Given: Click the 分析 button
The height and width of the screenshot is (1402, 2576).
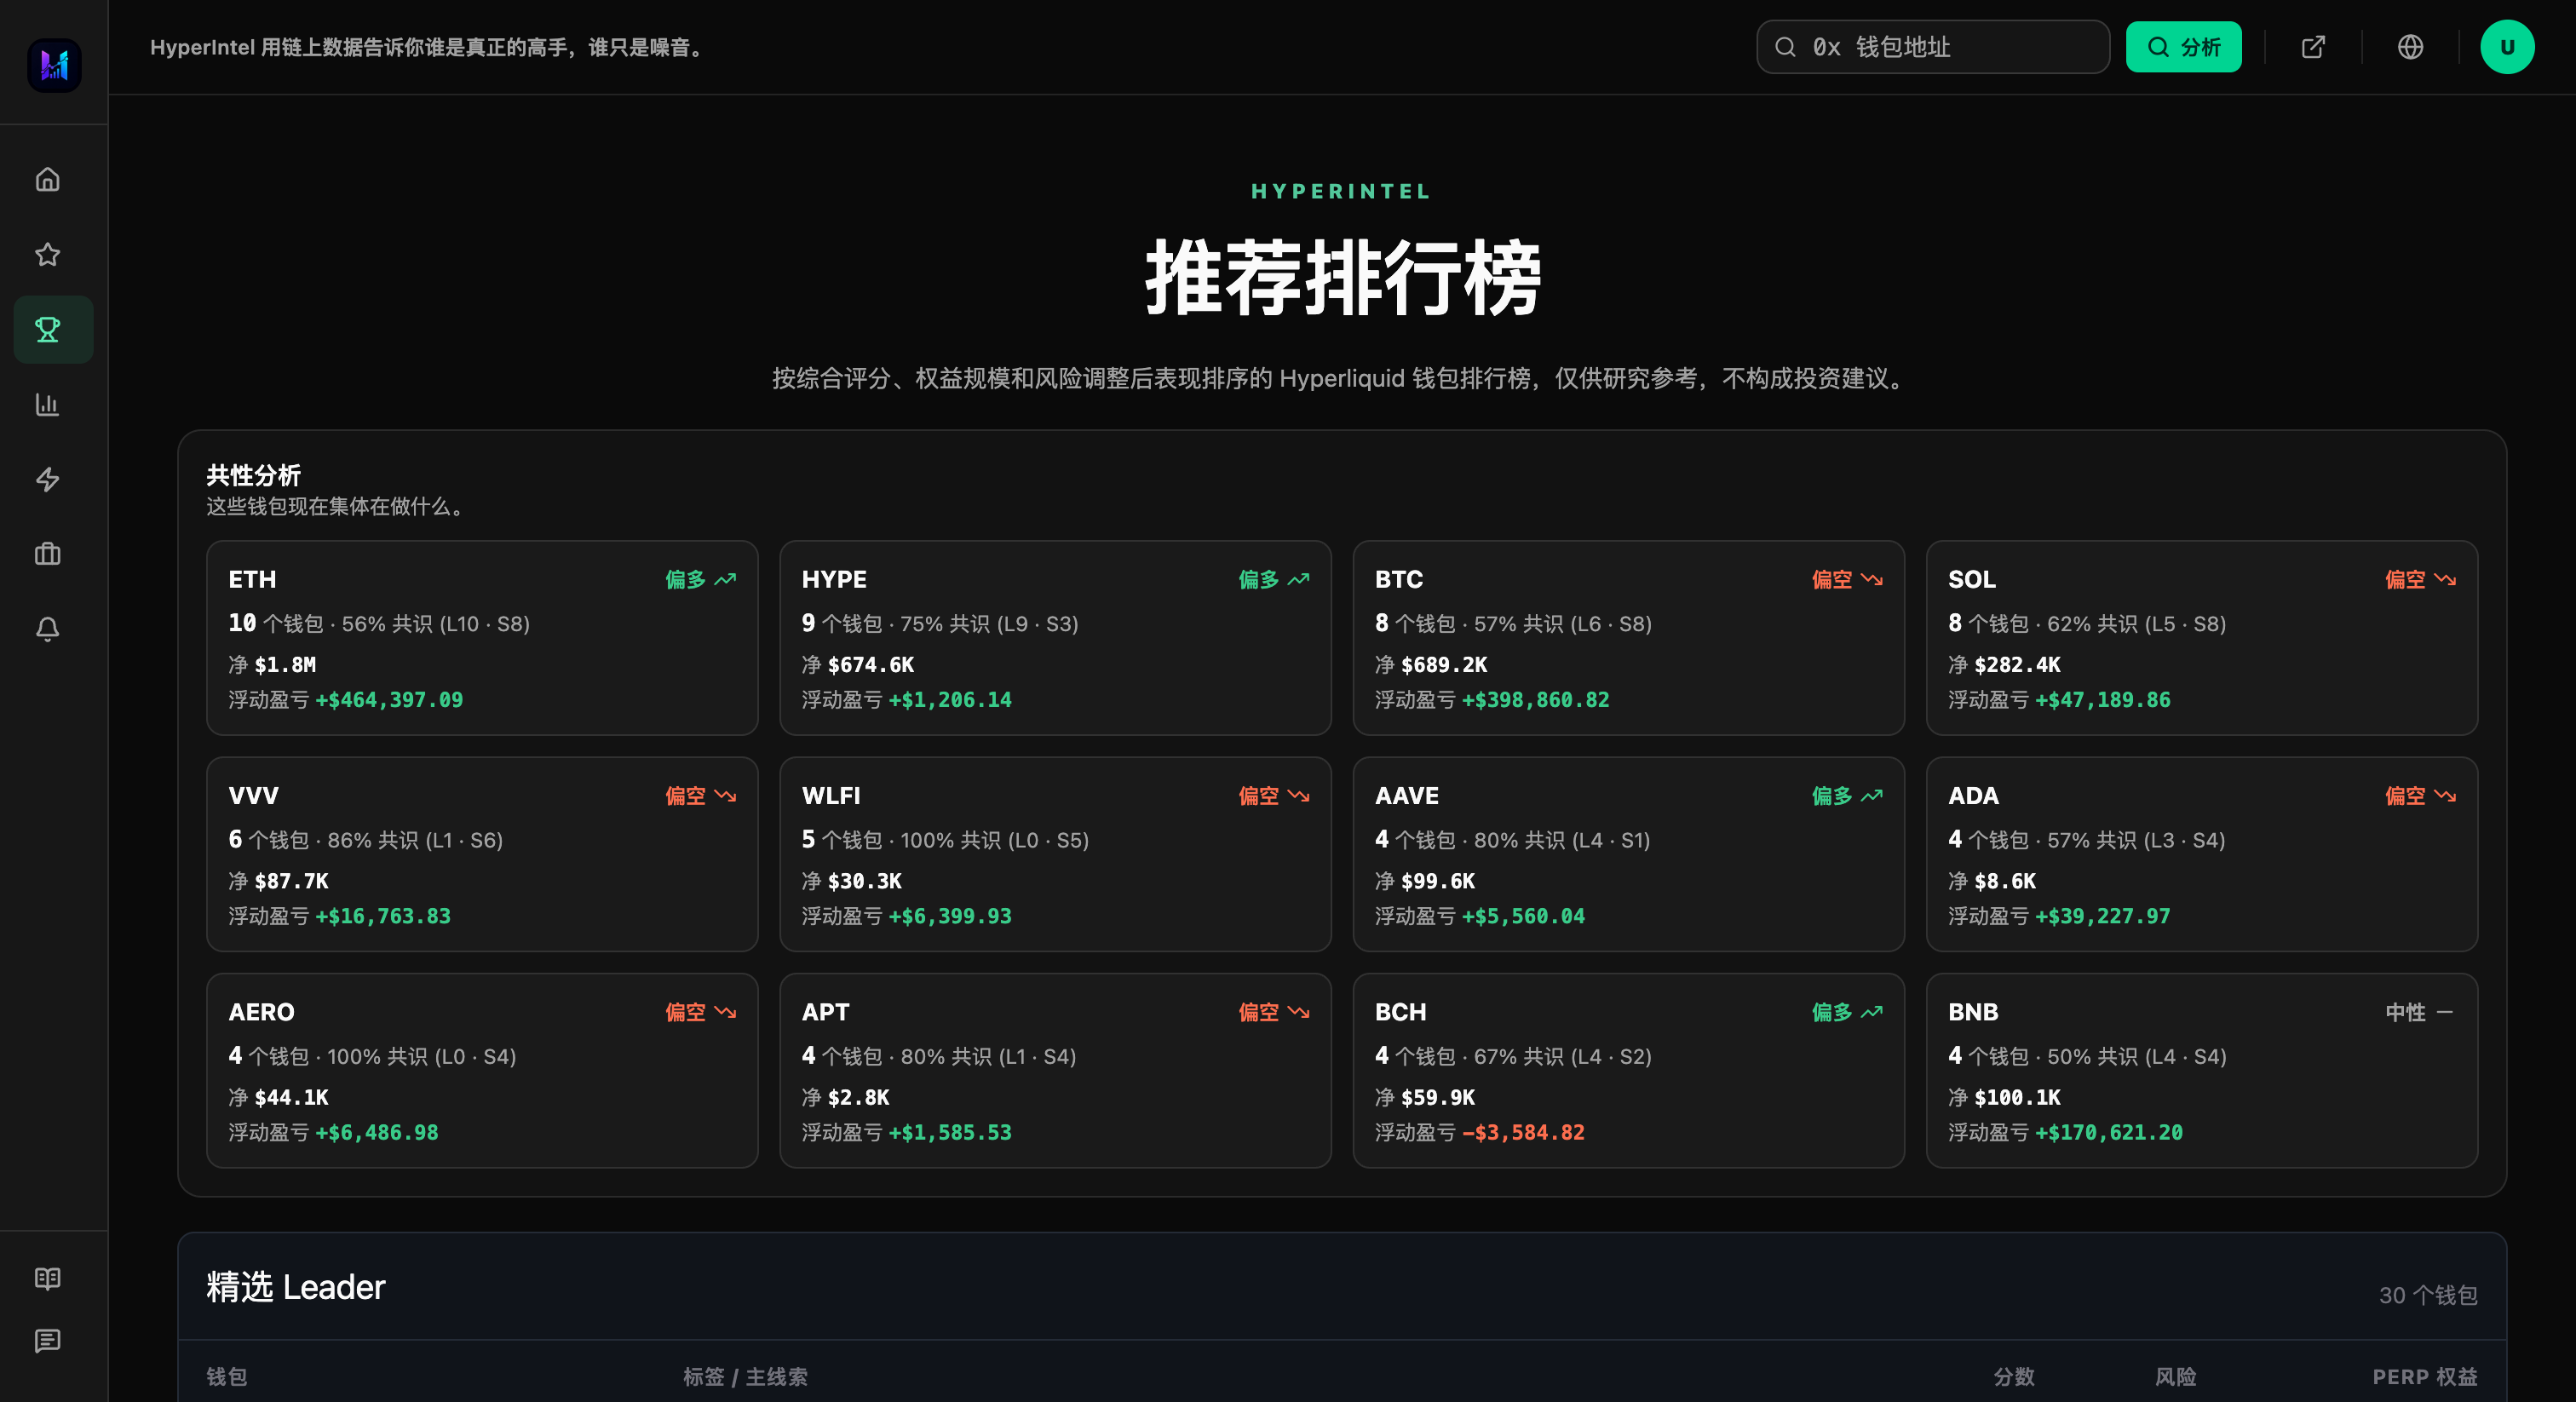Looking at the screenshot, I should tap(2183, 47).
